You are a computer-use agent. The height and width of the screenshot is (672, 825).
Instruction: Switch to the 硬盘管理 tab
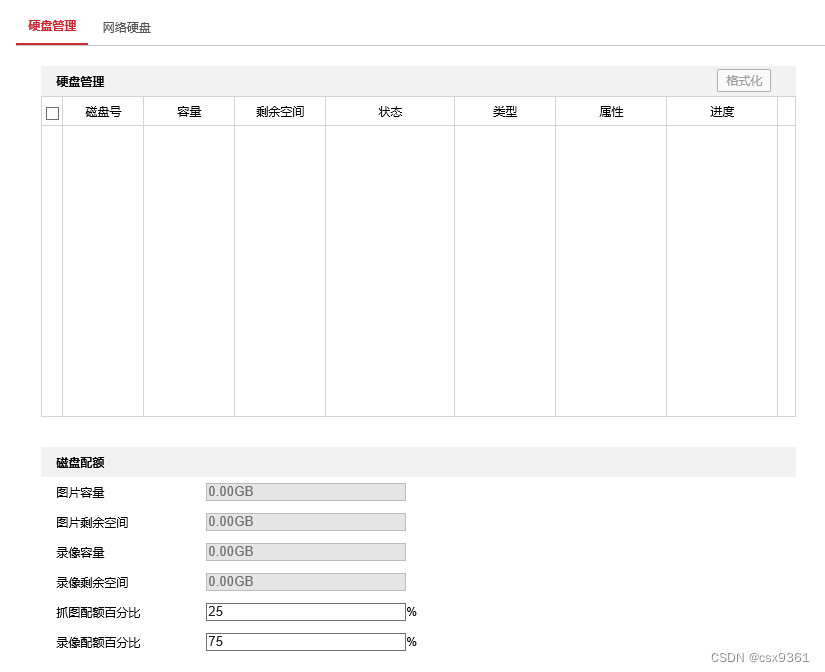pyautogui.click(x=52, y=26)
